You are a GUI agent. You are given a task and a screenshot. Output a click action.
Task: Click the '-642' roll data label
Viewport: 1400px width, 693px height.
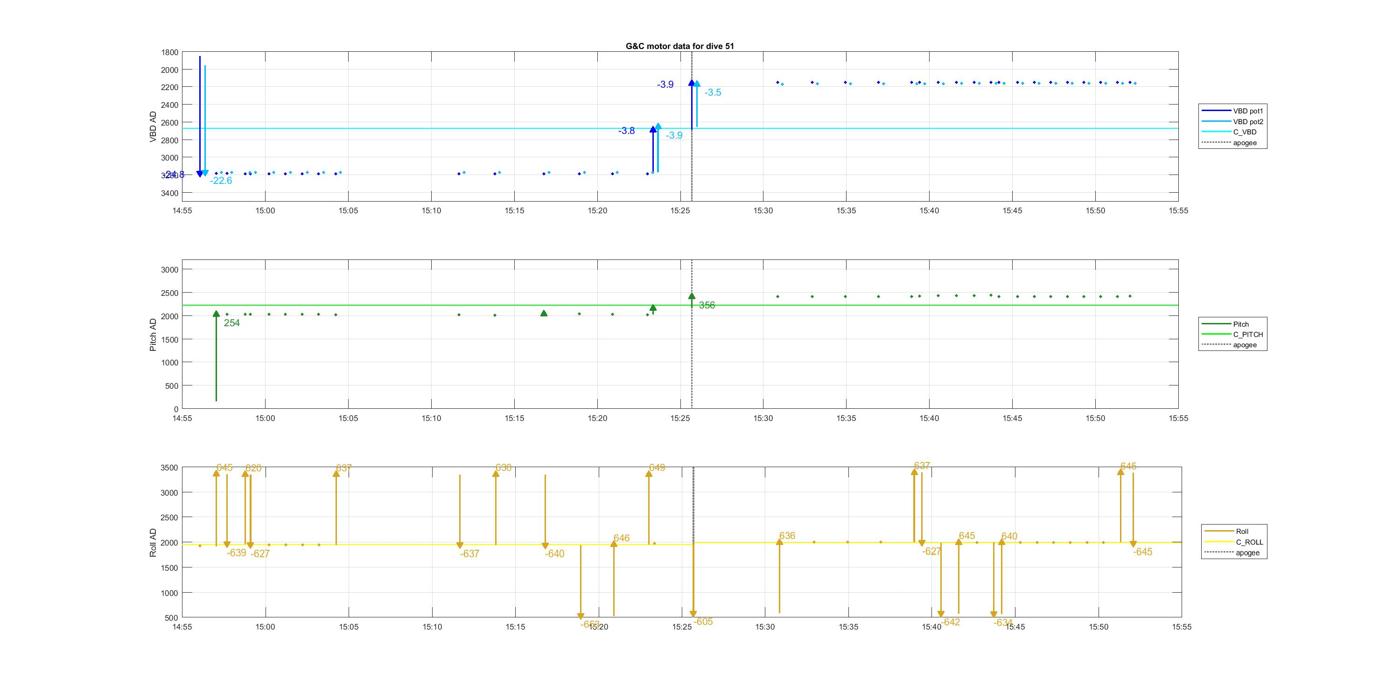951,623
